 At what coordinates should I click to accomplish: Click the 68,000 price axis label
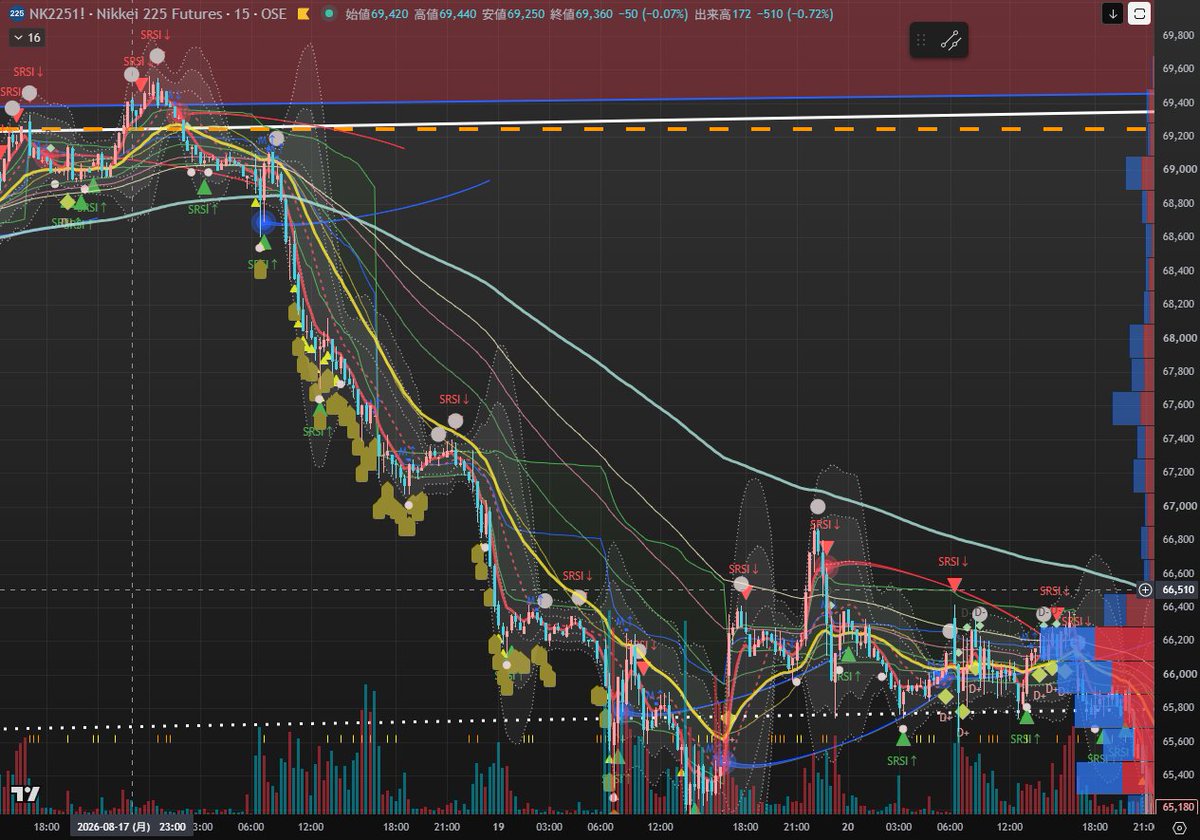pos(1180,338)
